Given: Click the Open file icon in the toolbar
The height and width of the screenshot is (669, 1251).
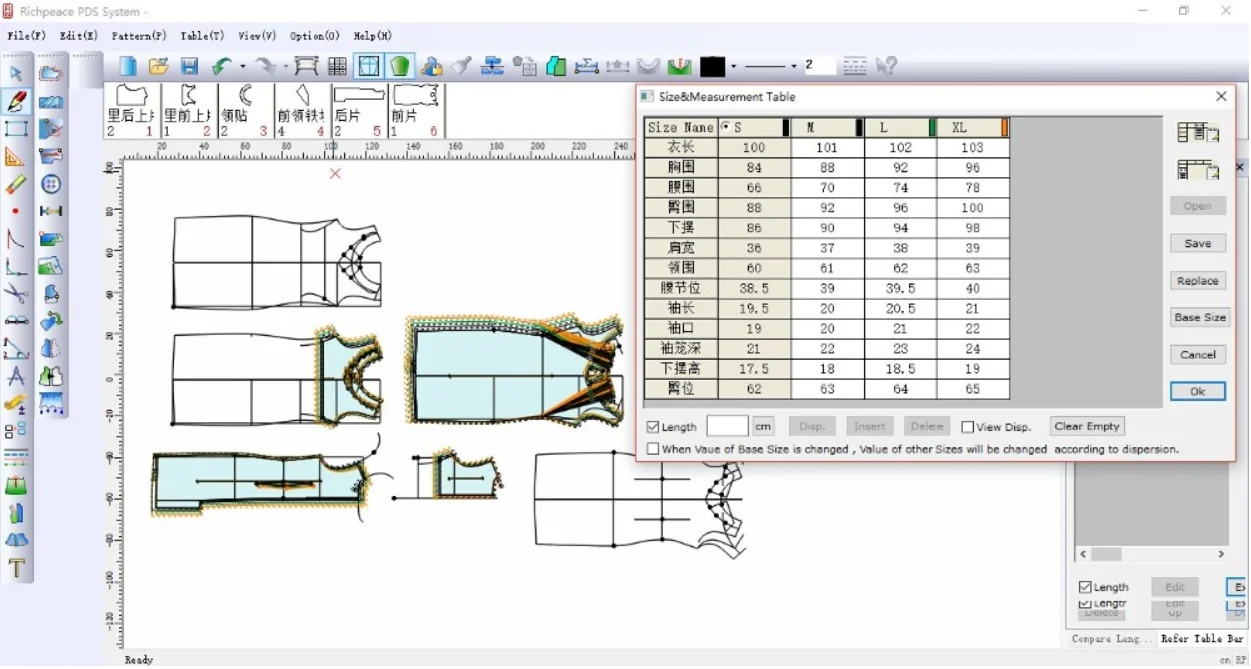Looking at the screenshot, I should pos(159,64).
